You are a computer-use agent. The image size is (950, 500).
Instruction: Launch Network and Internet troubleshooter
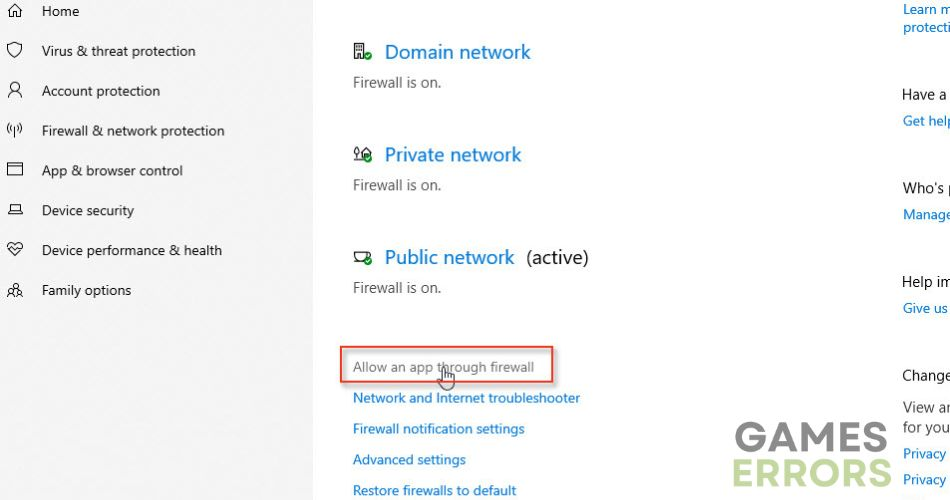coord(466,398)
